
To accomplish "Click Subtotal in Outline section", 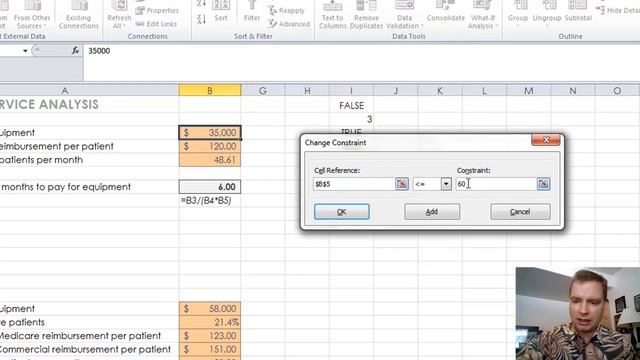I will [x=578, y=12].
